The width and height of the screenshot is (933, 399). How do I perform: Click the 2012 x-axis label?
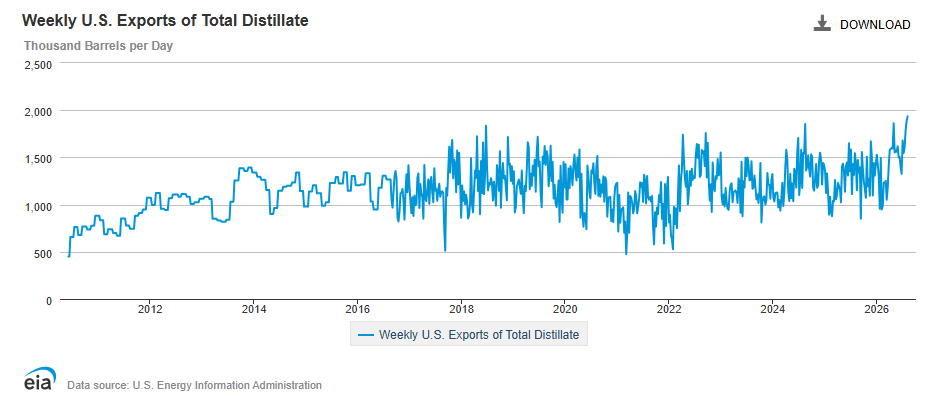tap(149, 310)
